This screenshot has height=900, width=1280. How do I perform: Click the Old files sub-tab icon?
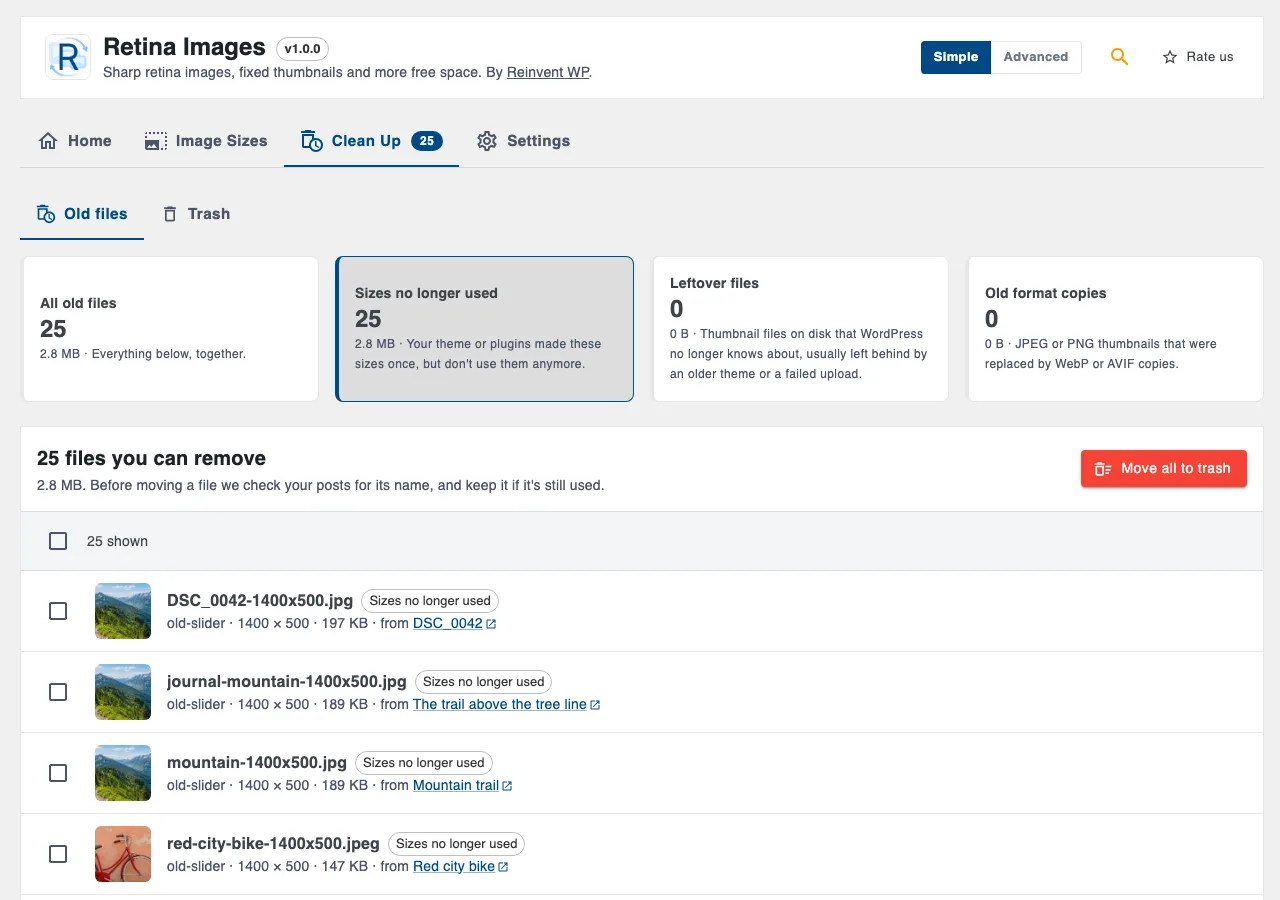click(x=46, y=214)
